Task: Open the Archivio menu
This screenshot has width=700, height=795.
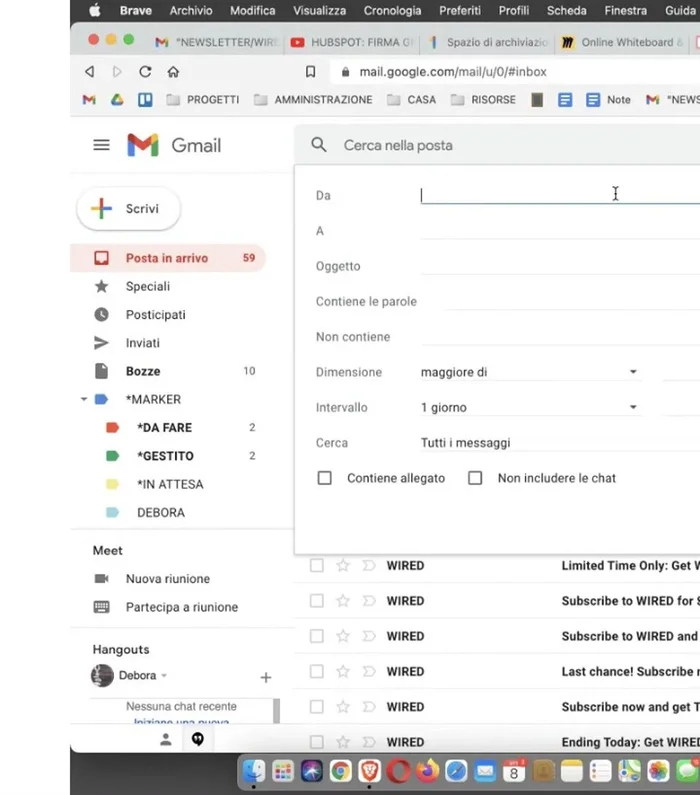Action: [191, 11]
